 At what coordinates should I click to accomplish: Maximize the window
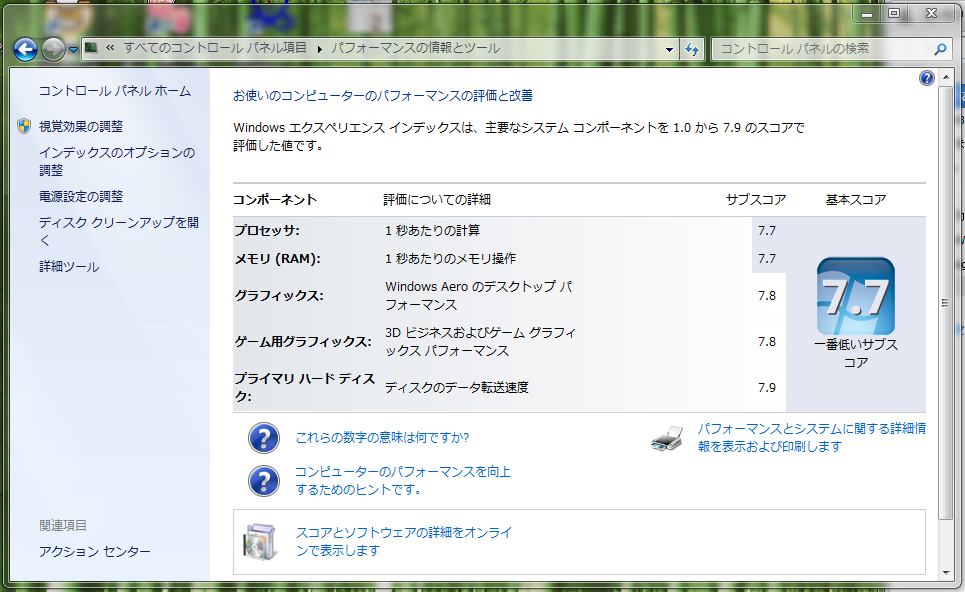(x=894, y=14)
